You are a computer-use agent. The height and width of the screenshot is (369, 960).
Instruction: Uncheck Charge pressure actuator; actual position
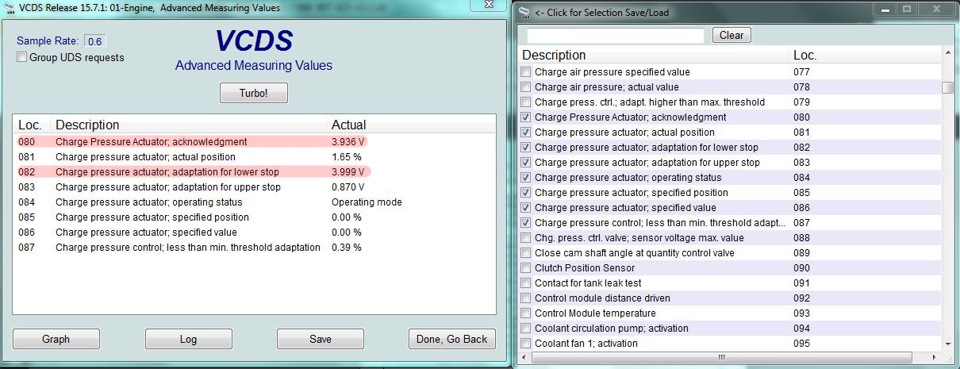coord(525,132)
